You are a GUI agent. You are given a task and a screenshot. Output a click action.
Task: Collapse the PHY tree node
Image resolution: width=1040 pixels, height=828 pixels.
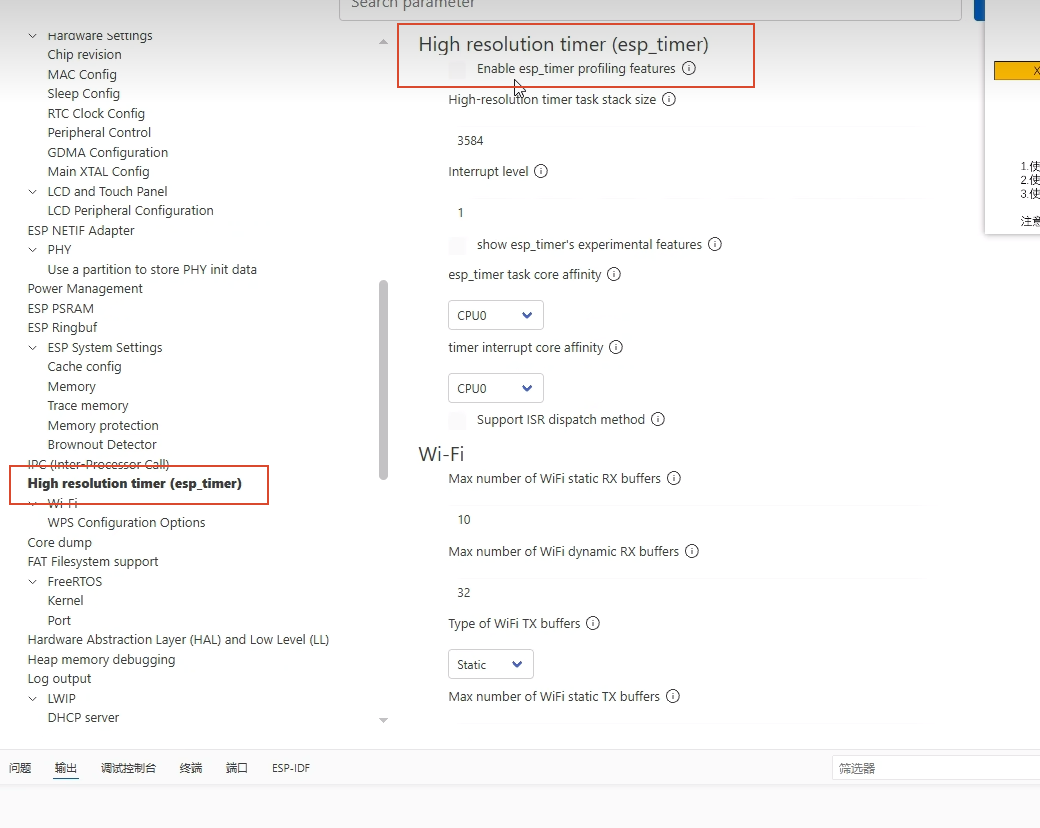click(32, 250)
